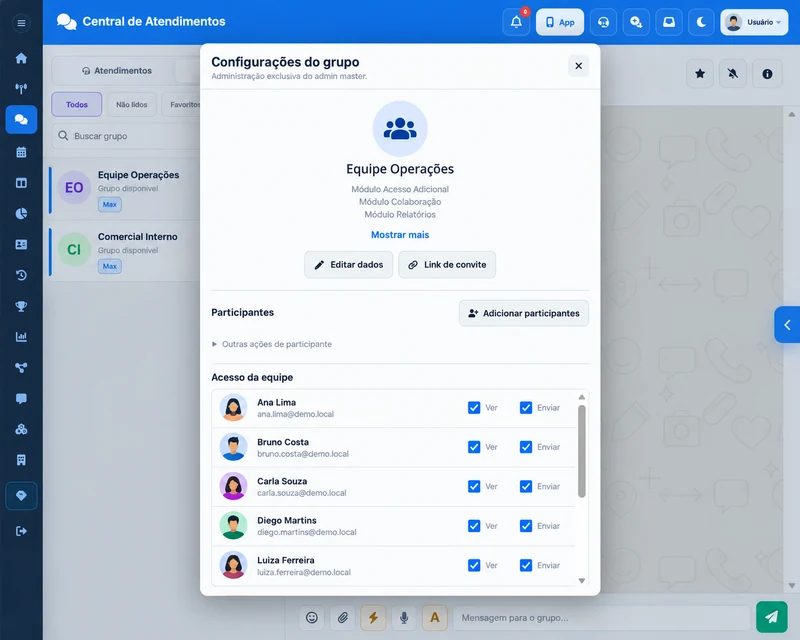The width and height of the screenshot is (800, 640).
Task: Open the building sidebar icon
Action: 21,460
